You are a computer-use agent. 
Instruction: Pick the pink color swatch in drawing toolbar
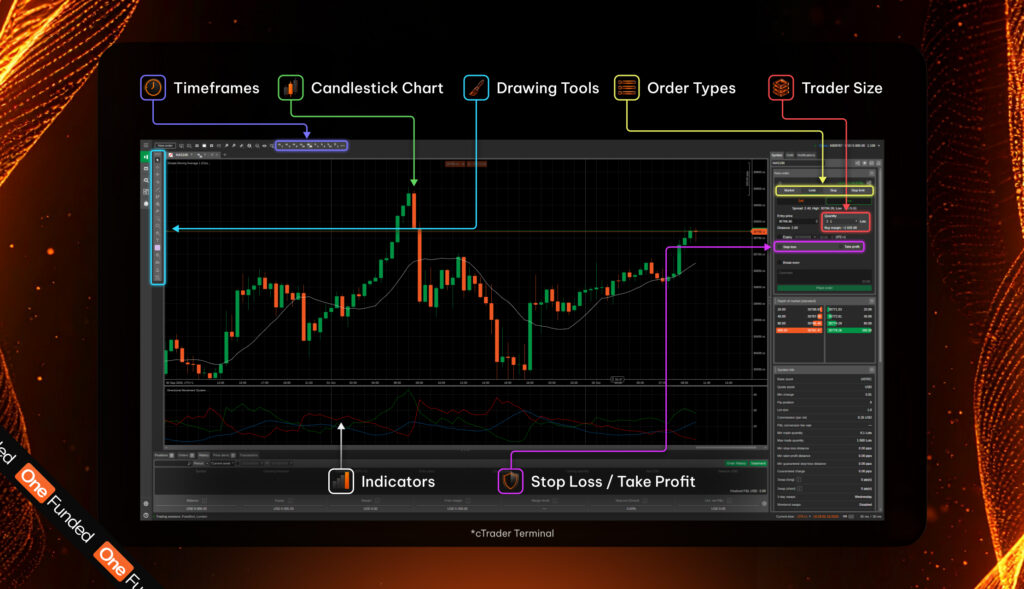pyautogui.click(x=157, y=248)
